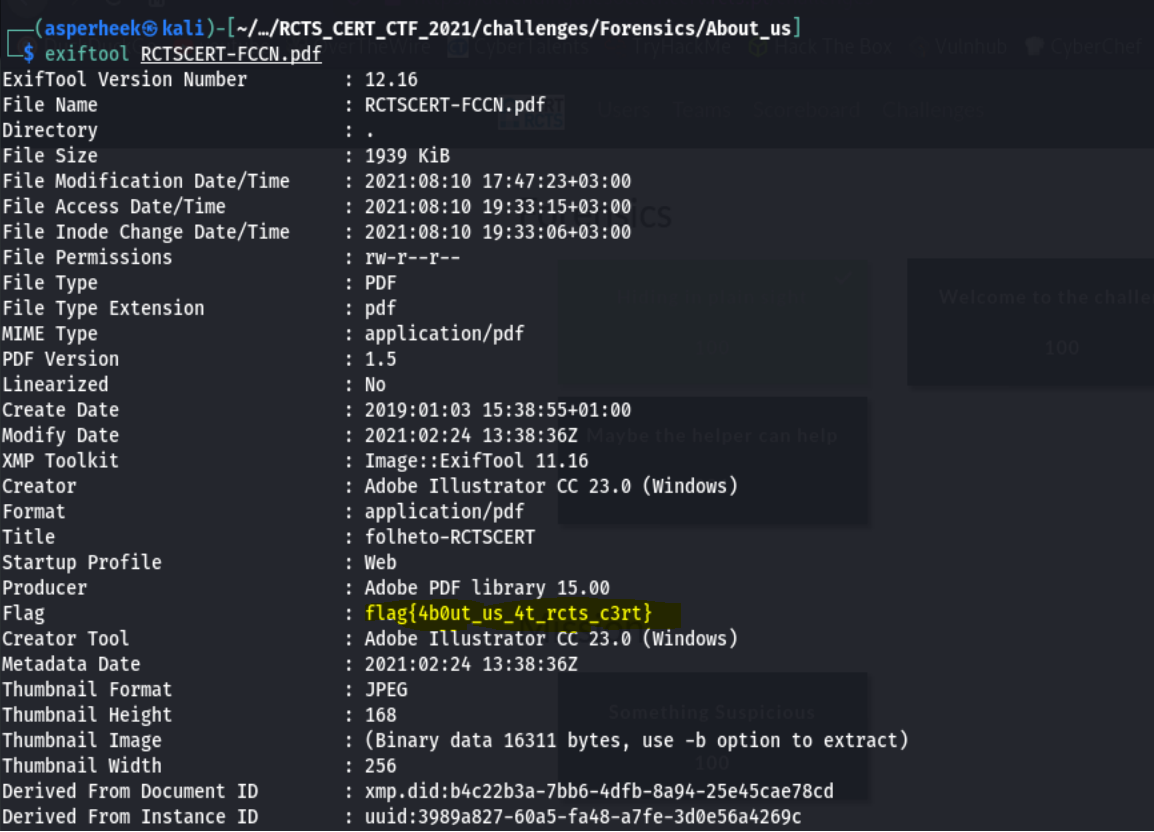Viewport: 1154px width, 832px height.
Task: Click the underlined RCTSCERT-FCCN.pdf argument in the command
Action: (231, 54)
